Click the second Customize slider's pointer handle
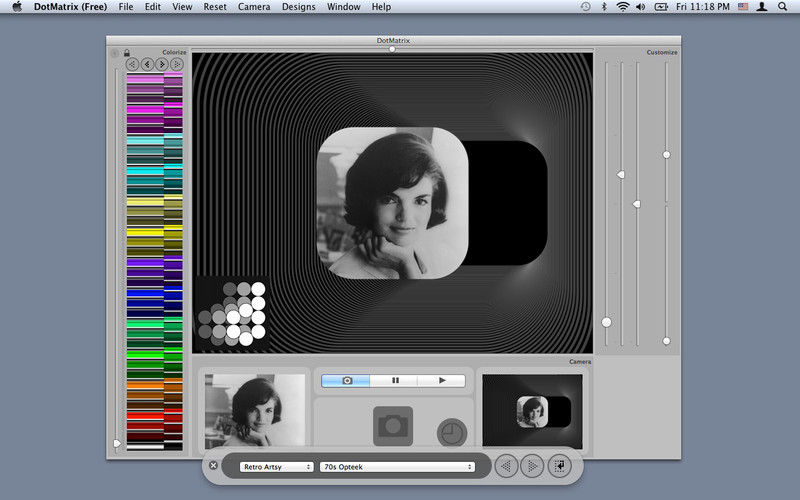The height and width of the screenshot is (500, 800). click(x=621, y=174)
